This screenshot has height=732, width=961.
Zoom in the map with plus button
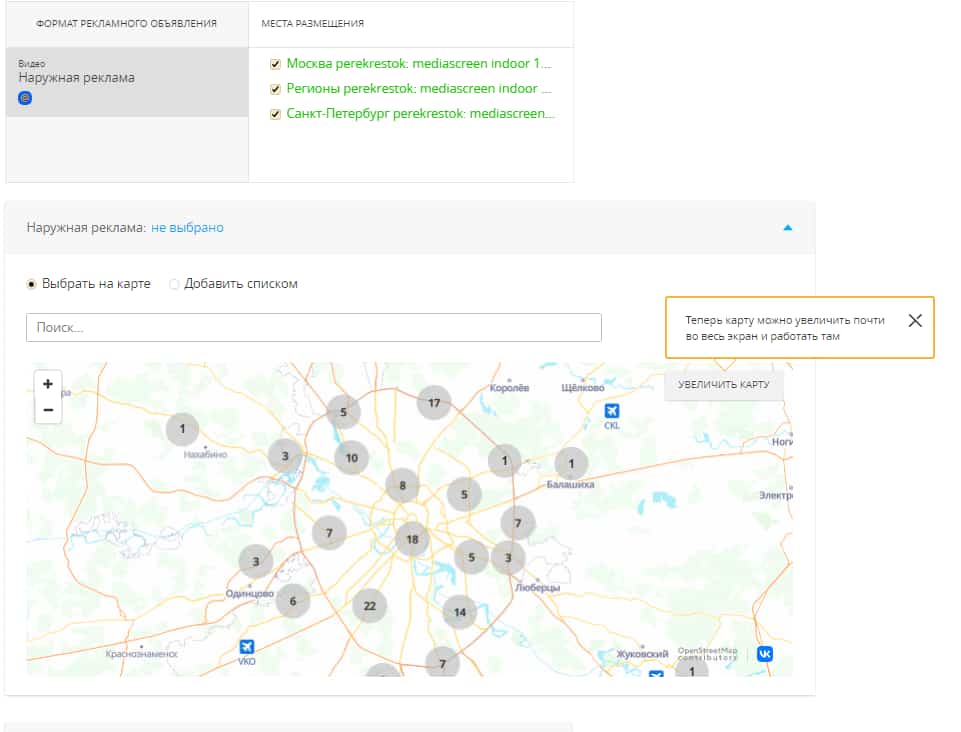[48, 384]
